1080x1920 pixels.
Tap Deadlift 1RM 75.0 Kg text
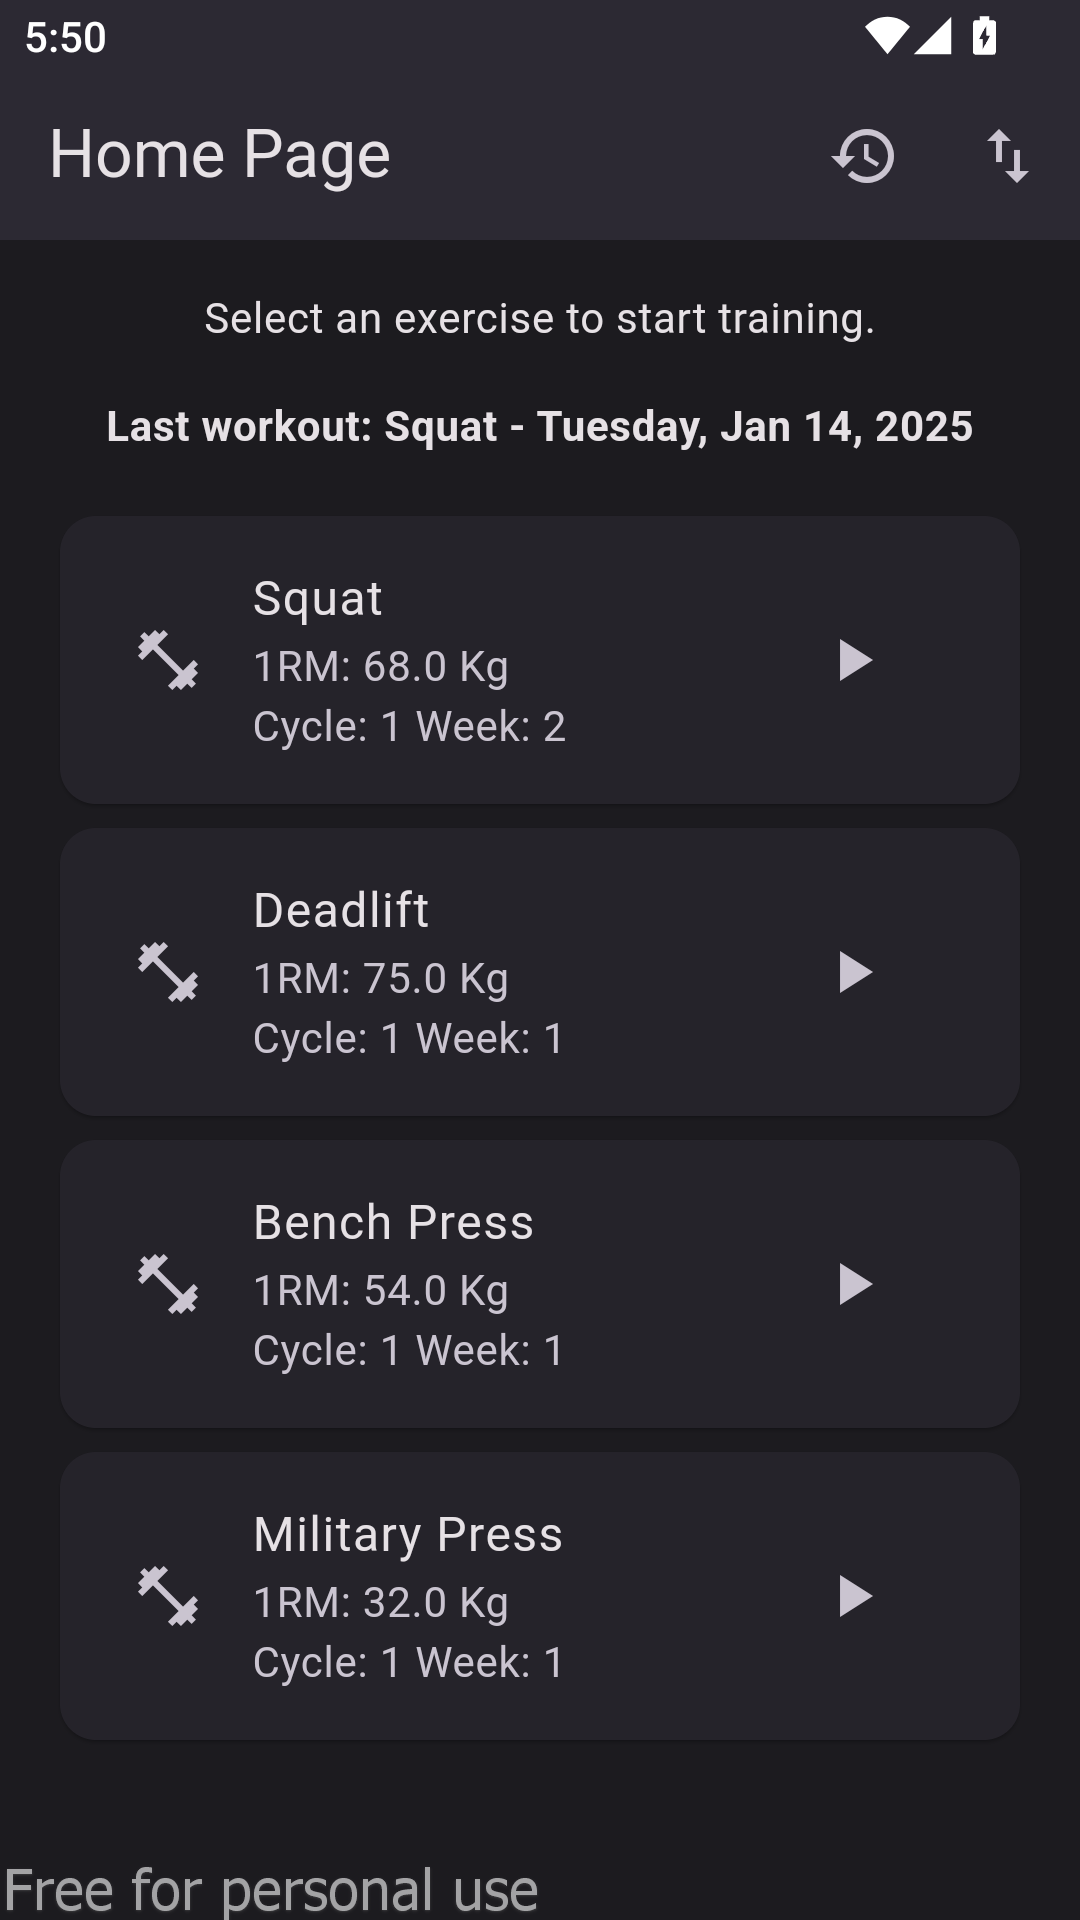[x=381, y=979]
